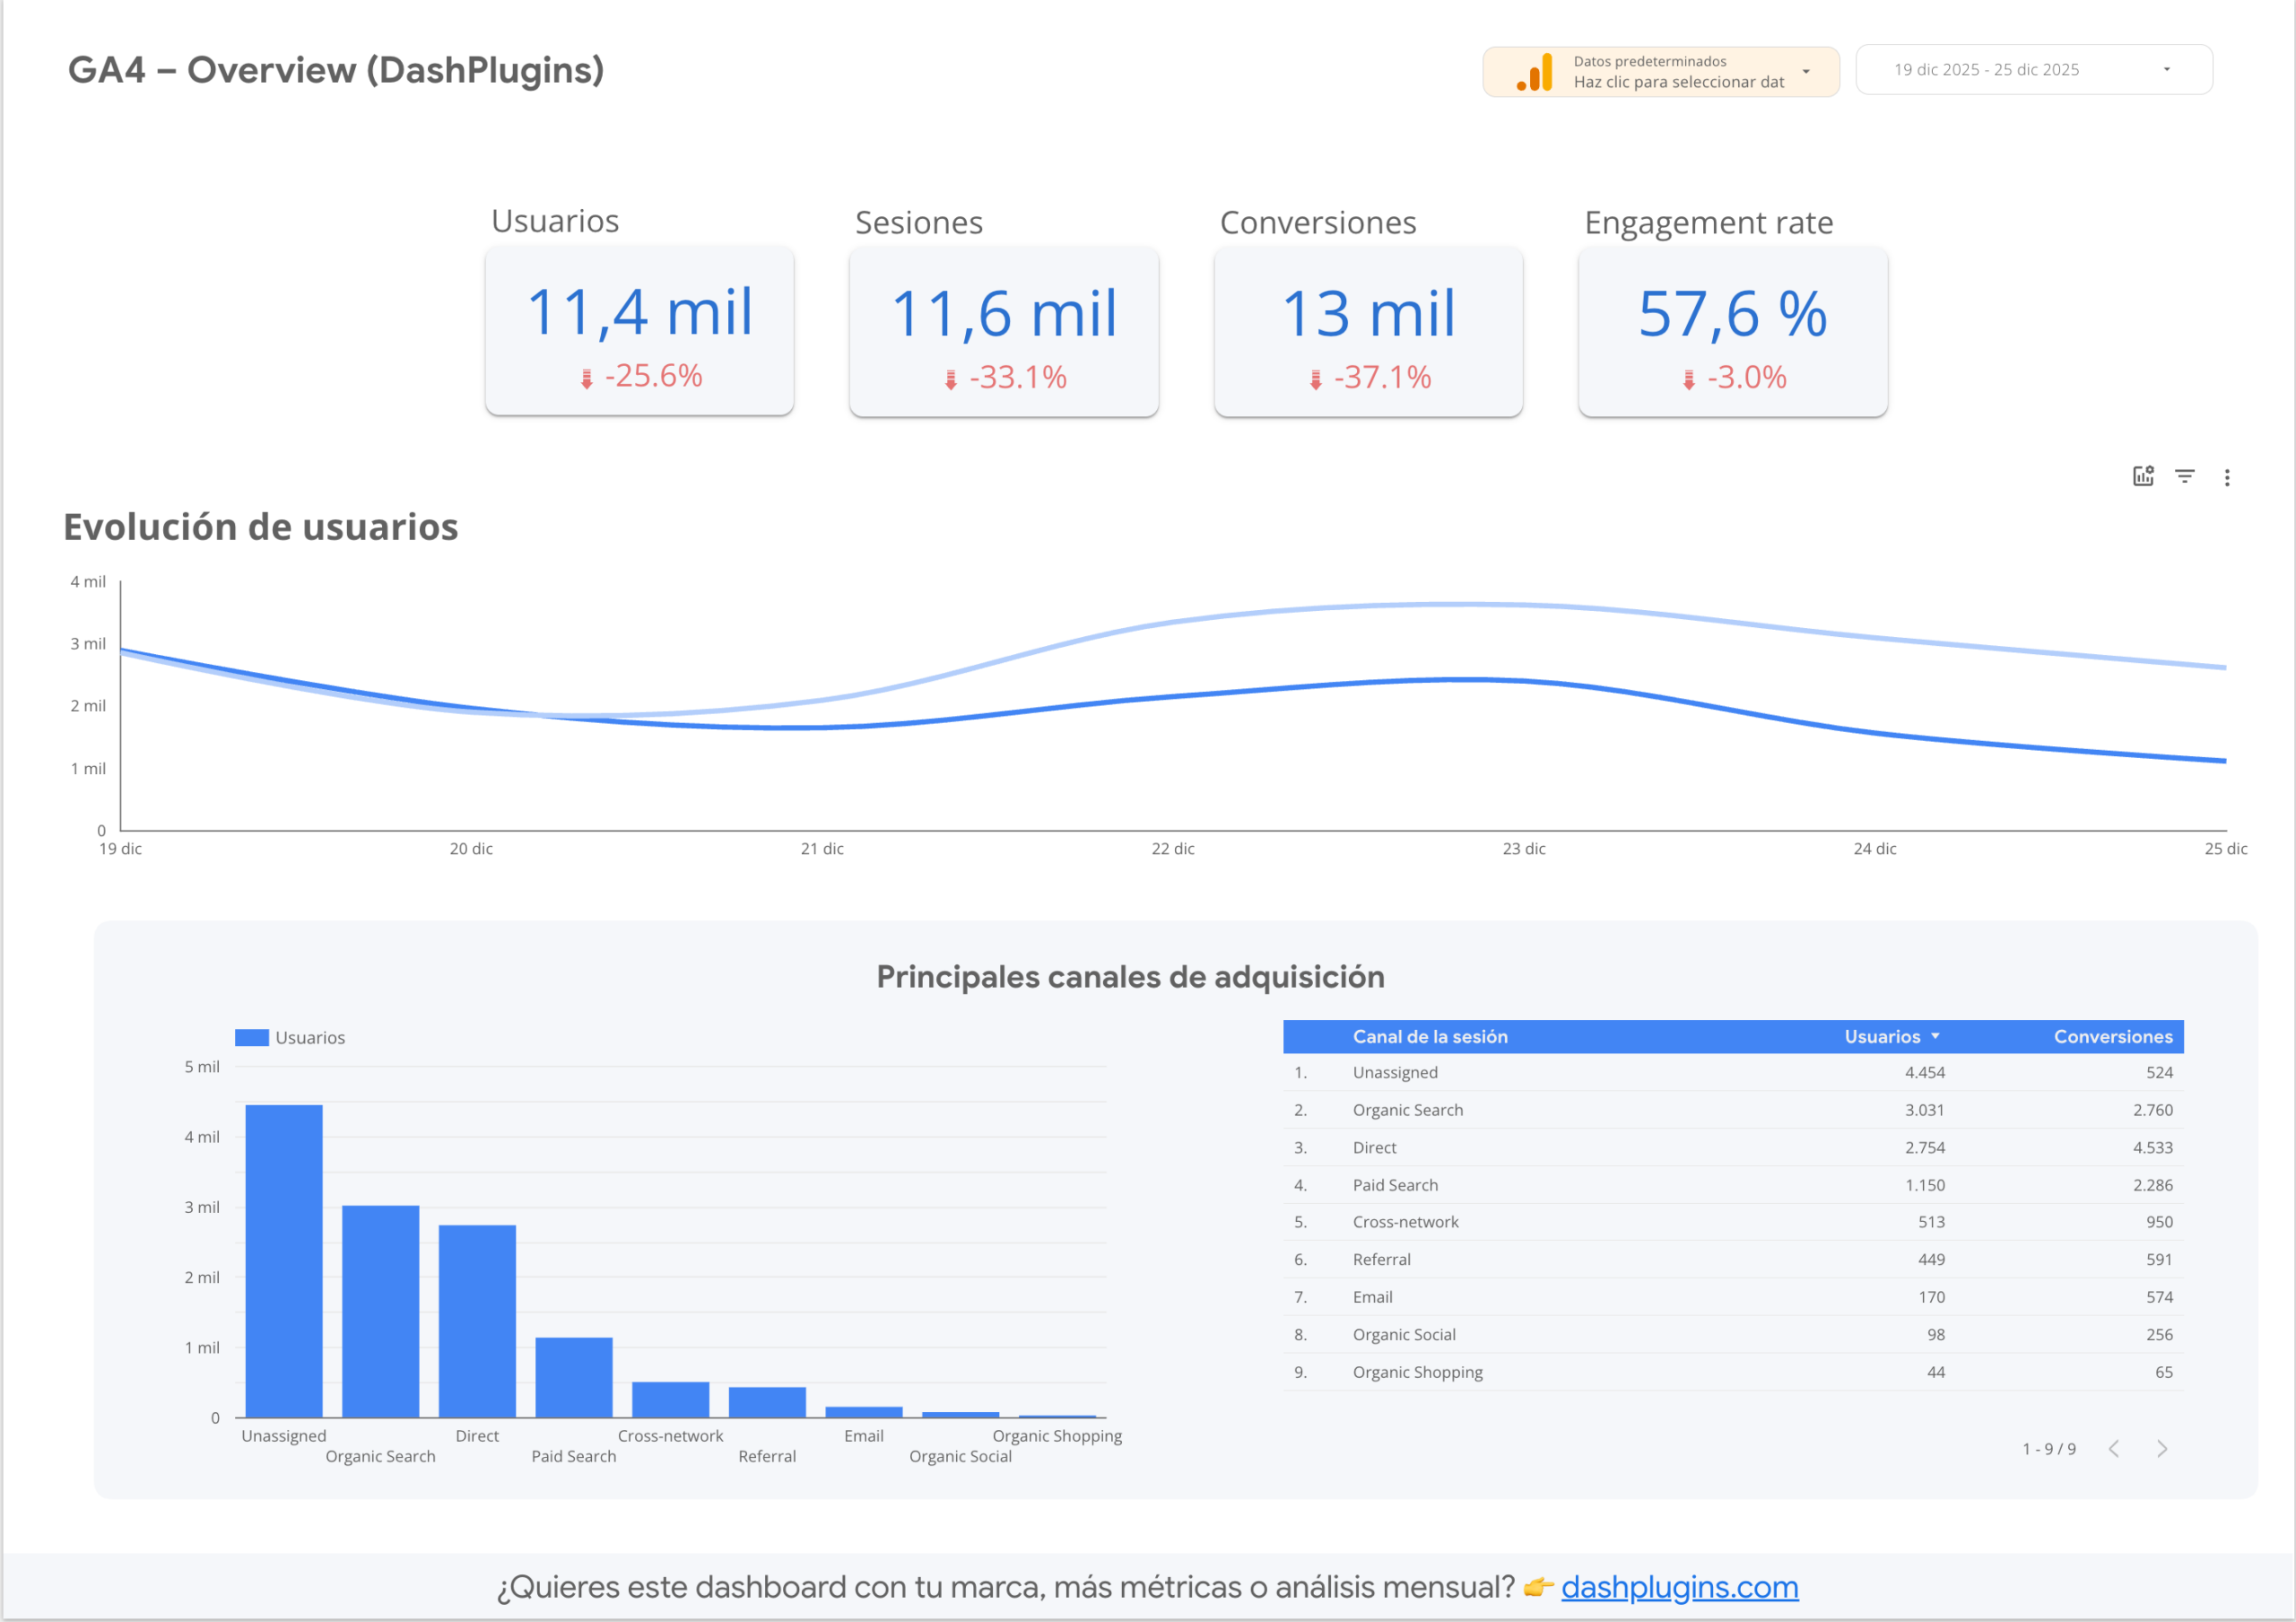2296x1622 pixels.
Task: Click the Unassigned bar in the bar chart
Action: click(283, 1260)
